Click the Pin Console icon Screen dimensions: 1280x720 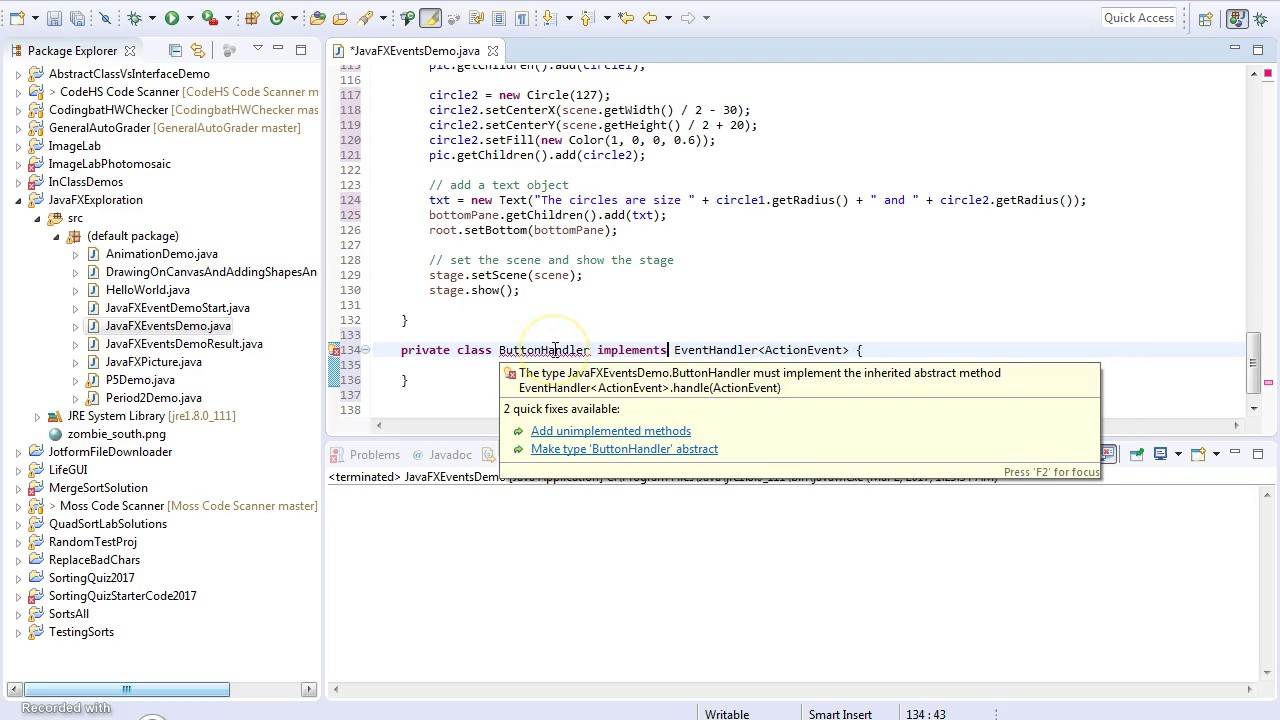(x=1137, y=454)
